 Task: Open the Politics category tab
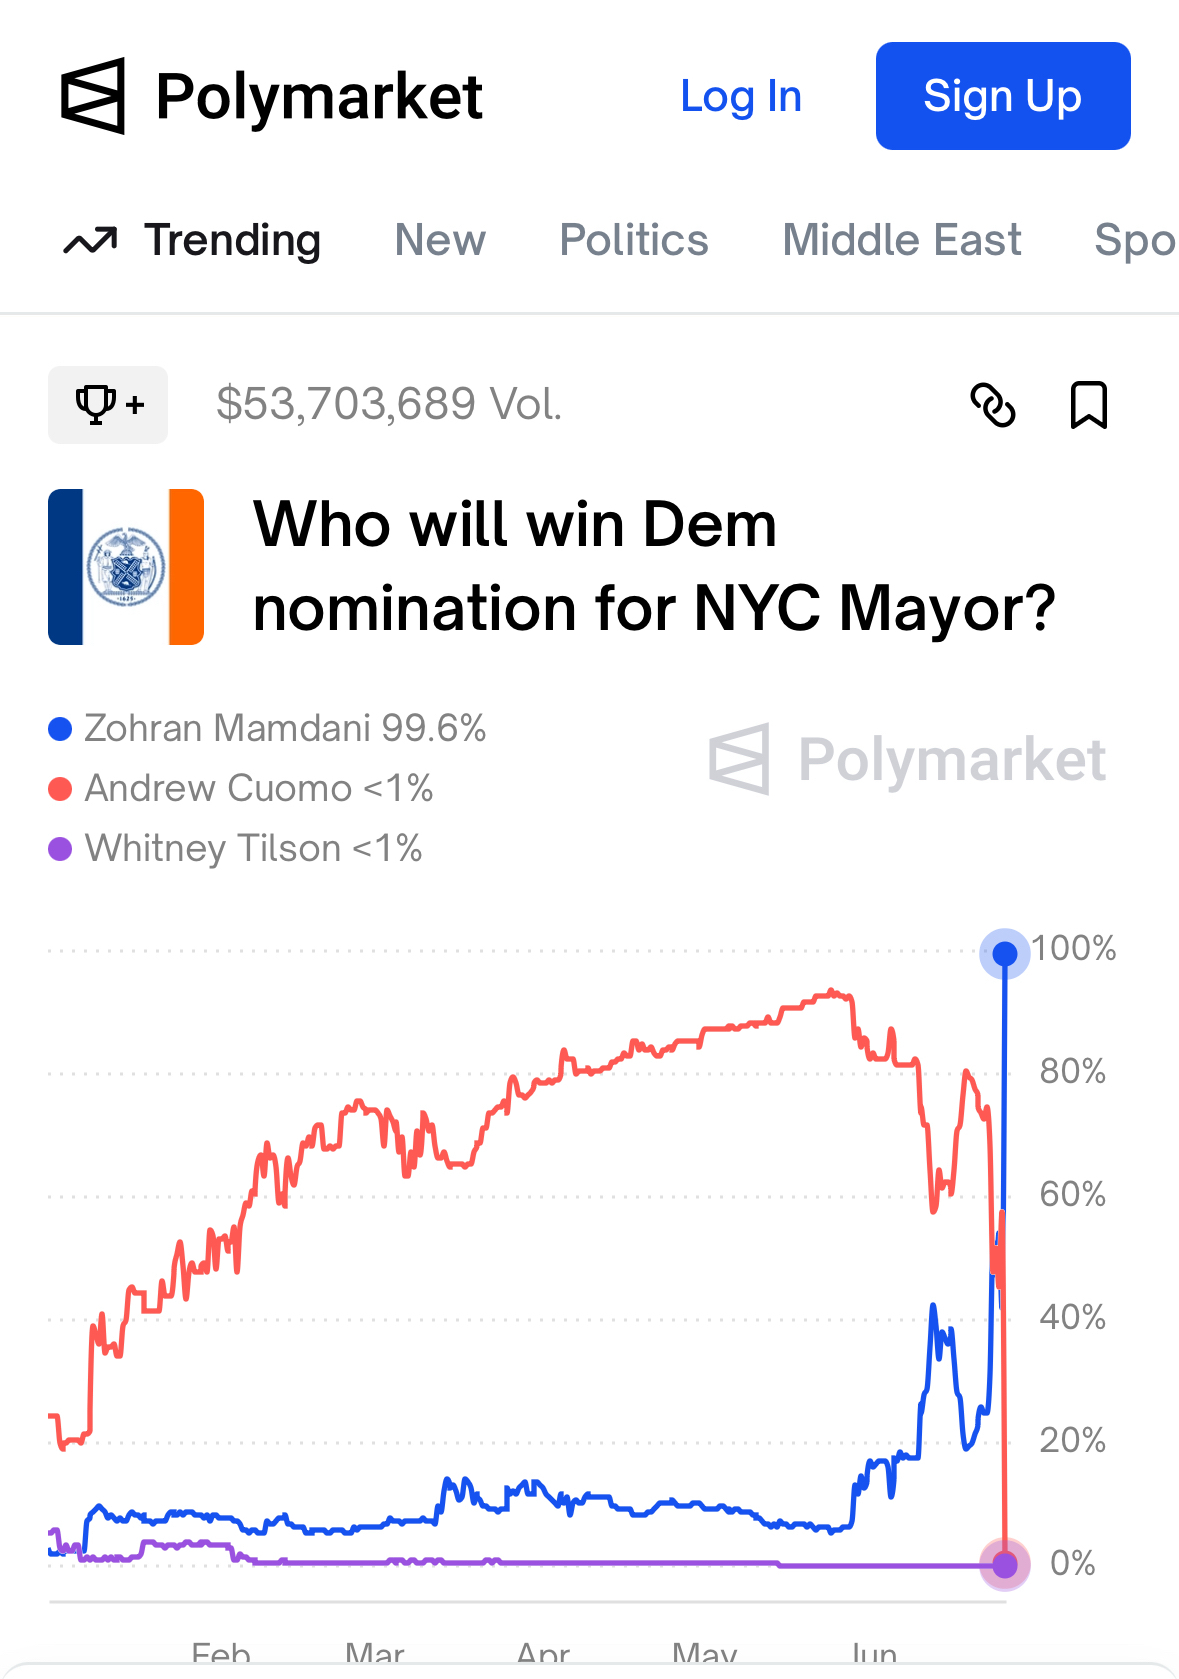(634, 241)
